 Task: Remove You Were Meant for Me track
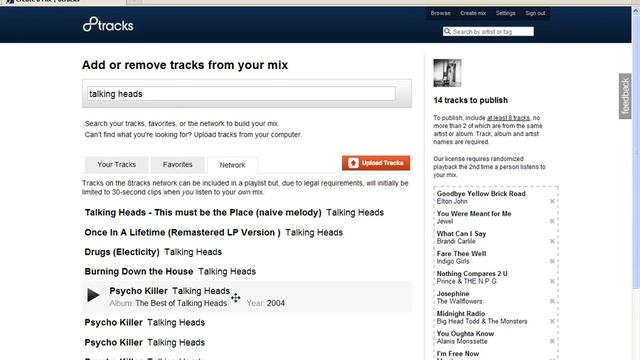[x=552, y=221]
